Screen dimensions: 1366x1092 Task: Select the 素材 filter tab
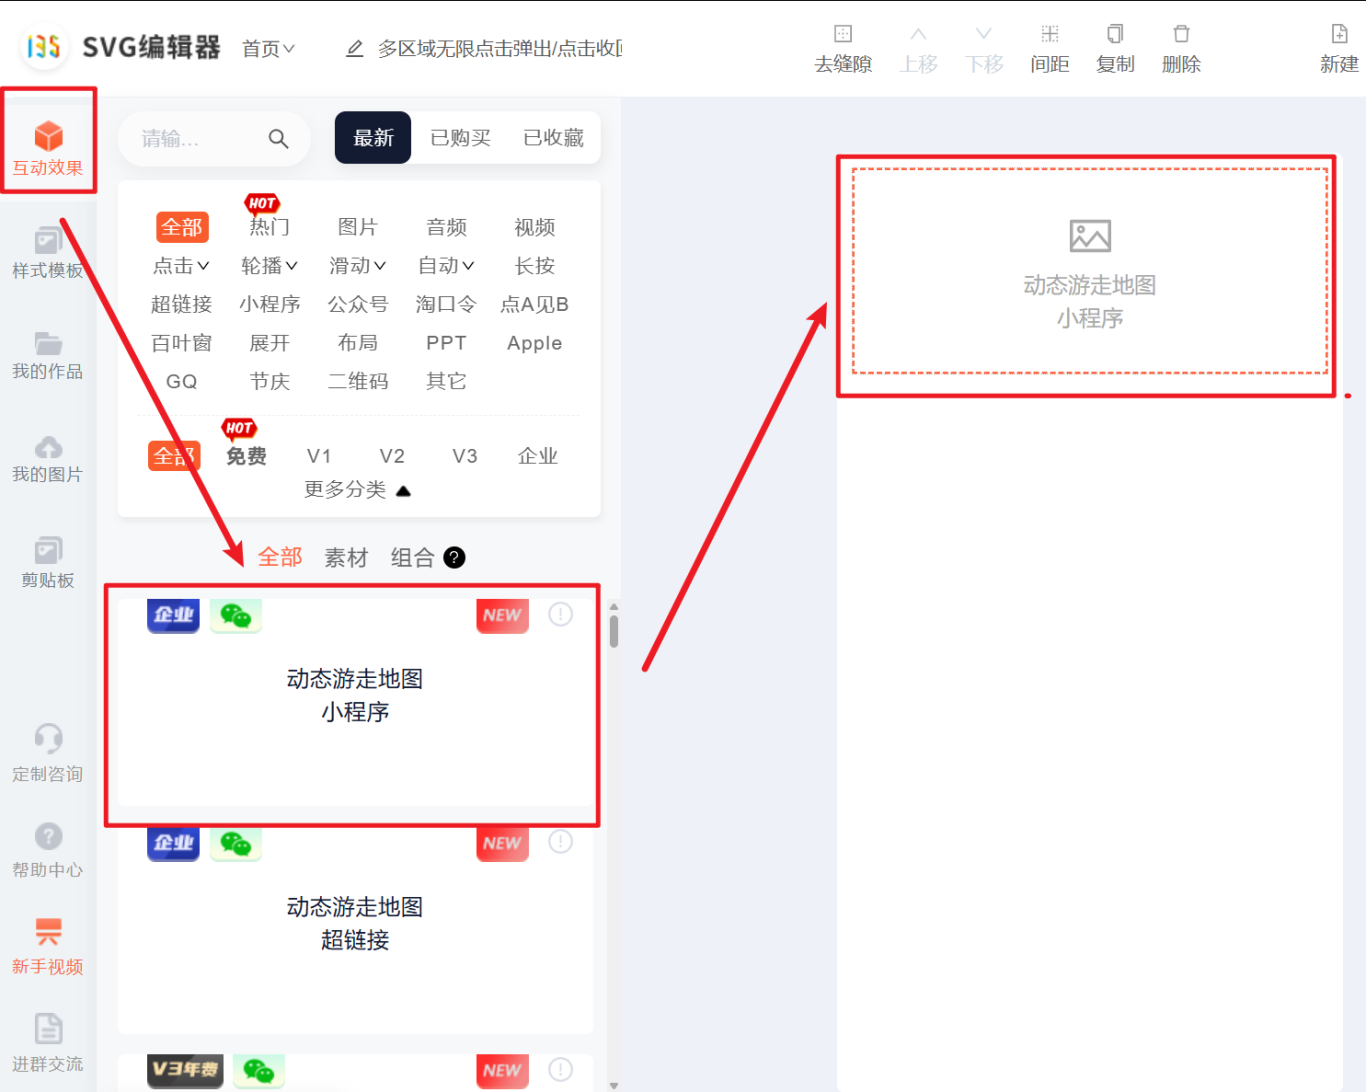click(346, 557)
